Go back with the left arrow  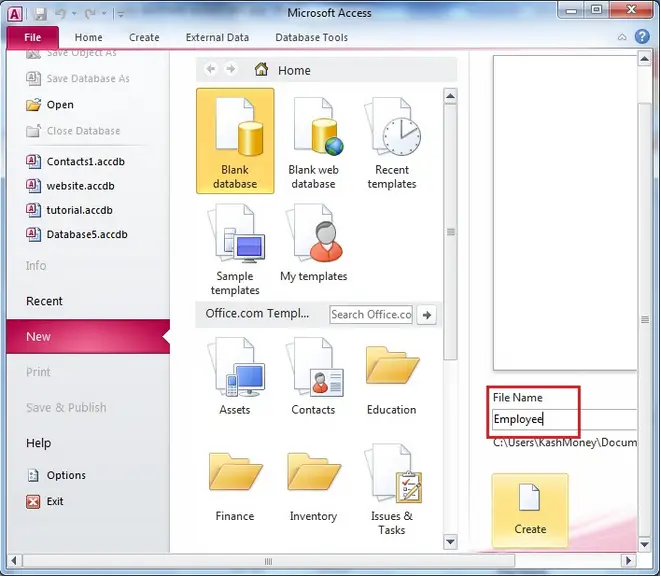[211, 69]
